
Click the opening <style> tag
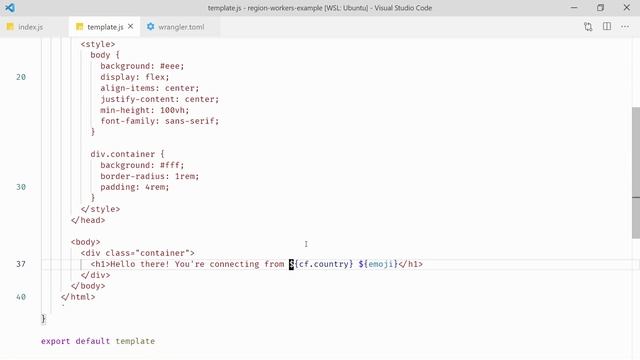98,44
